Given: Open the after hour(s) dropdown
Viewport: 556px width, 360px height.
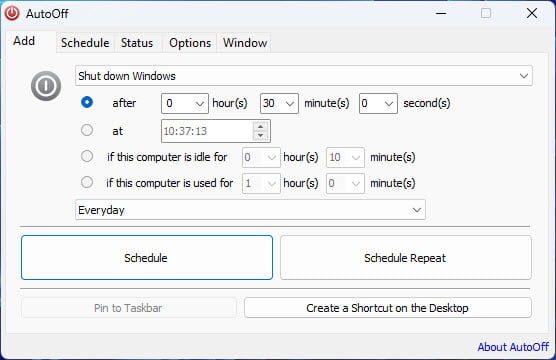Looking at the screenshot, I should pos(185,103).
